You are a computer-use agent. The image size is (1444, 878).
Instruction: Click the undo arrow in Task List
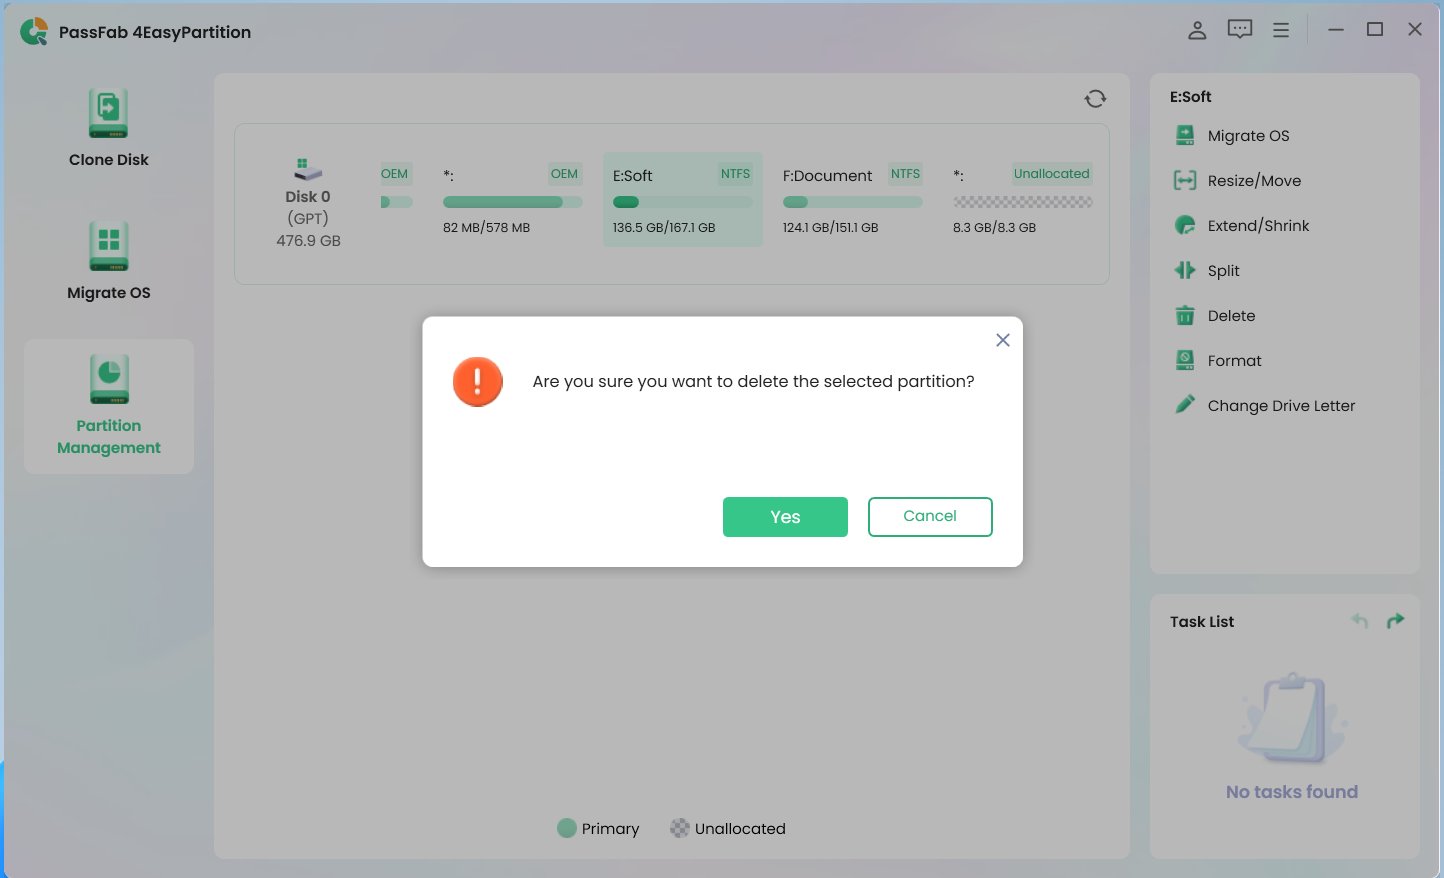pos(1359,620)
